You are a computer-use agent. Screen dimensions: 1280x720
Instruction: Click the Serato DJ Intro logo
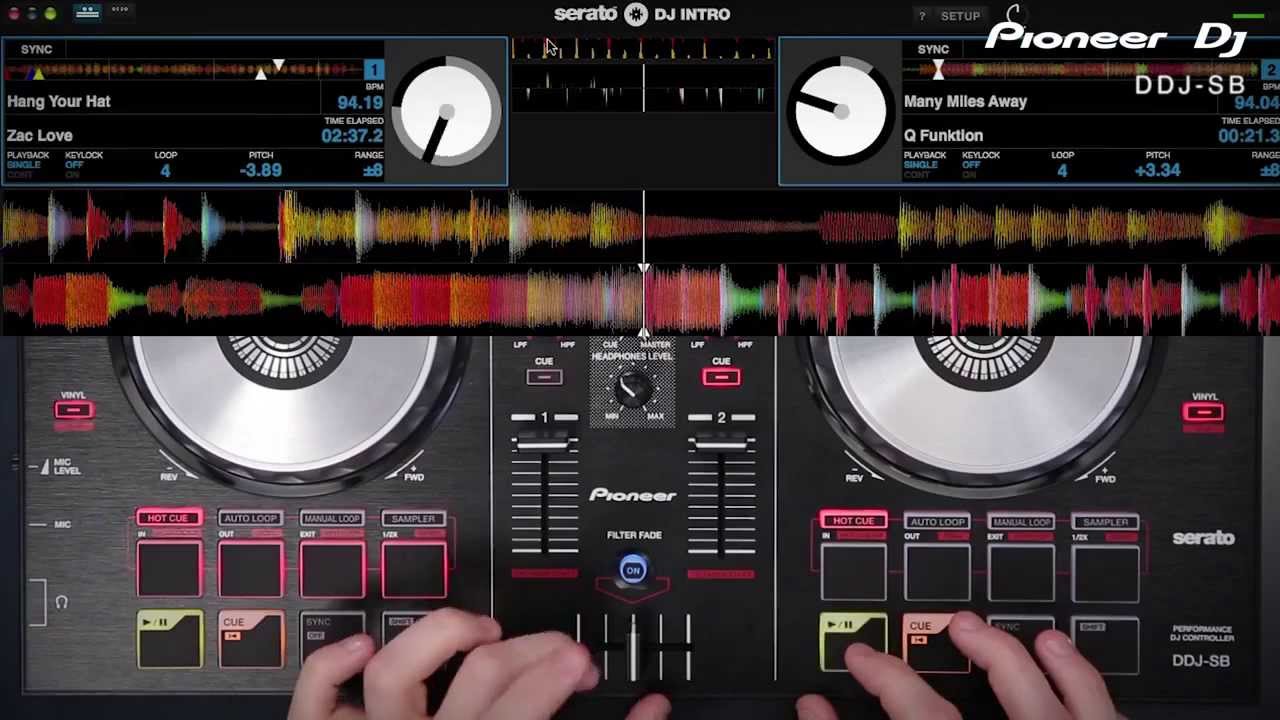[x=642, y=14]
